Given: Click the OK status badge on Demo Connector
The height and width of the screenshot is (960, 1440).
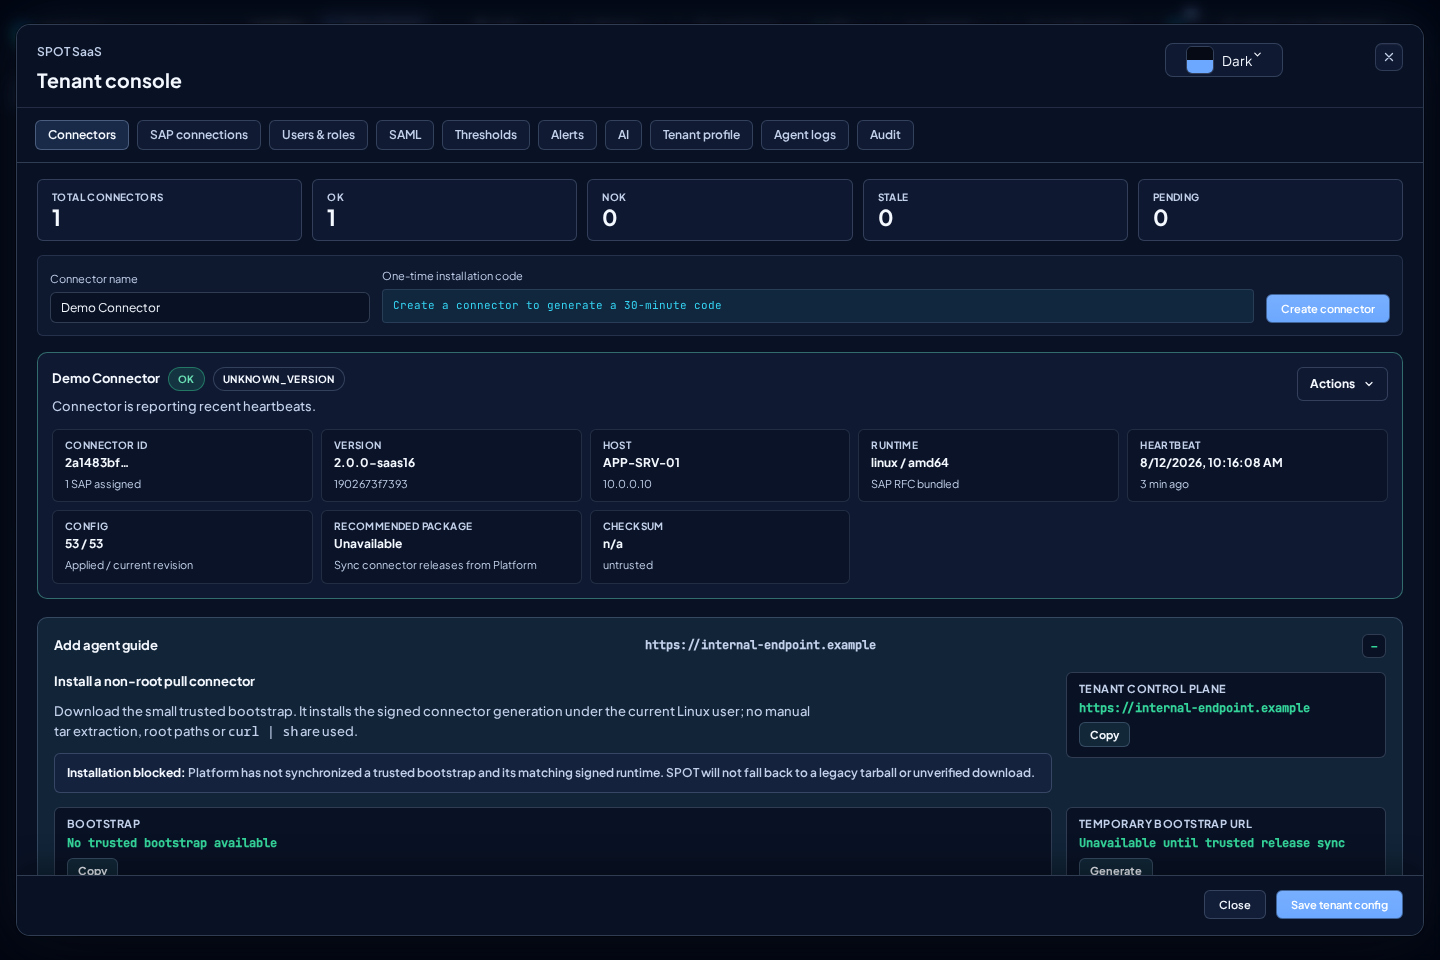Looking at the screenshot, I should coord(186,379).
